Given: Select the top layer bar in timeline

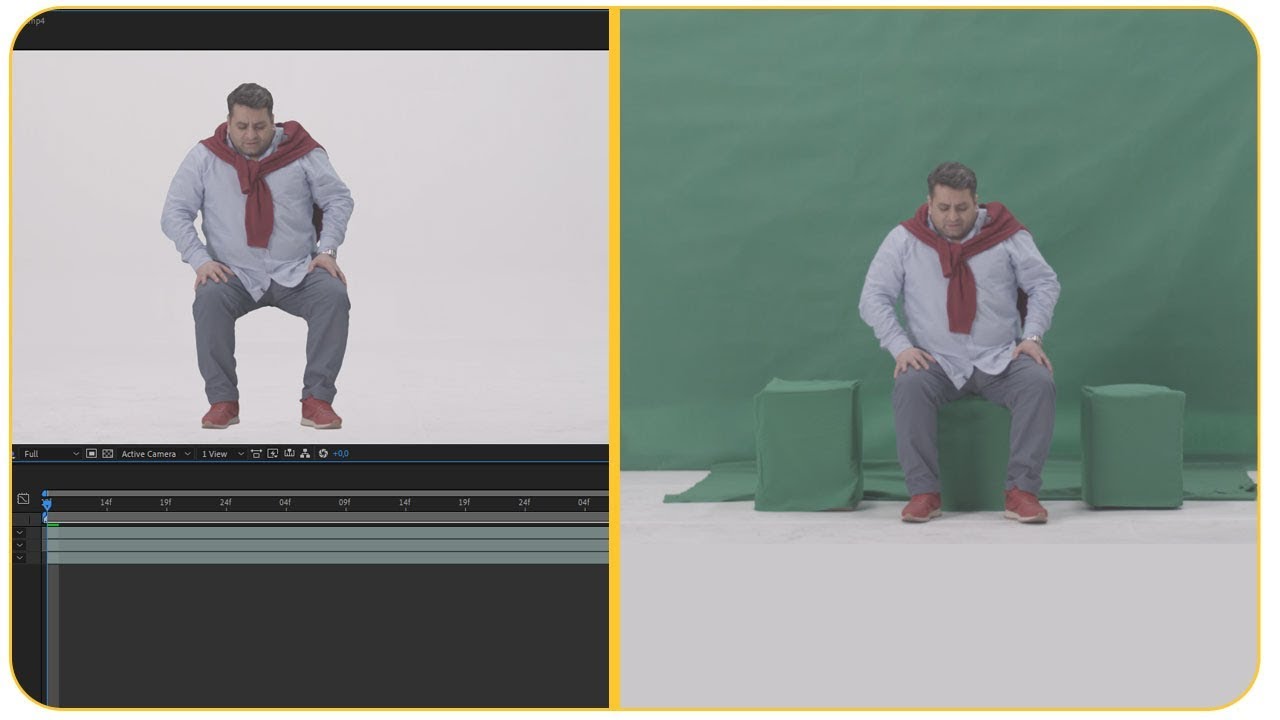Looking at the screenshot, I should coord(327,533).
